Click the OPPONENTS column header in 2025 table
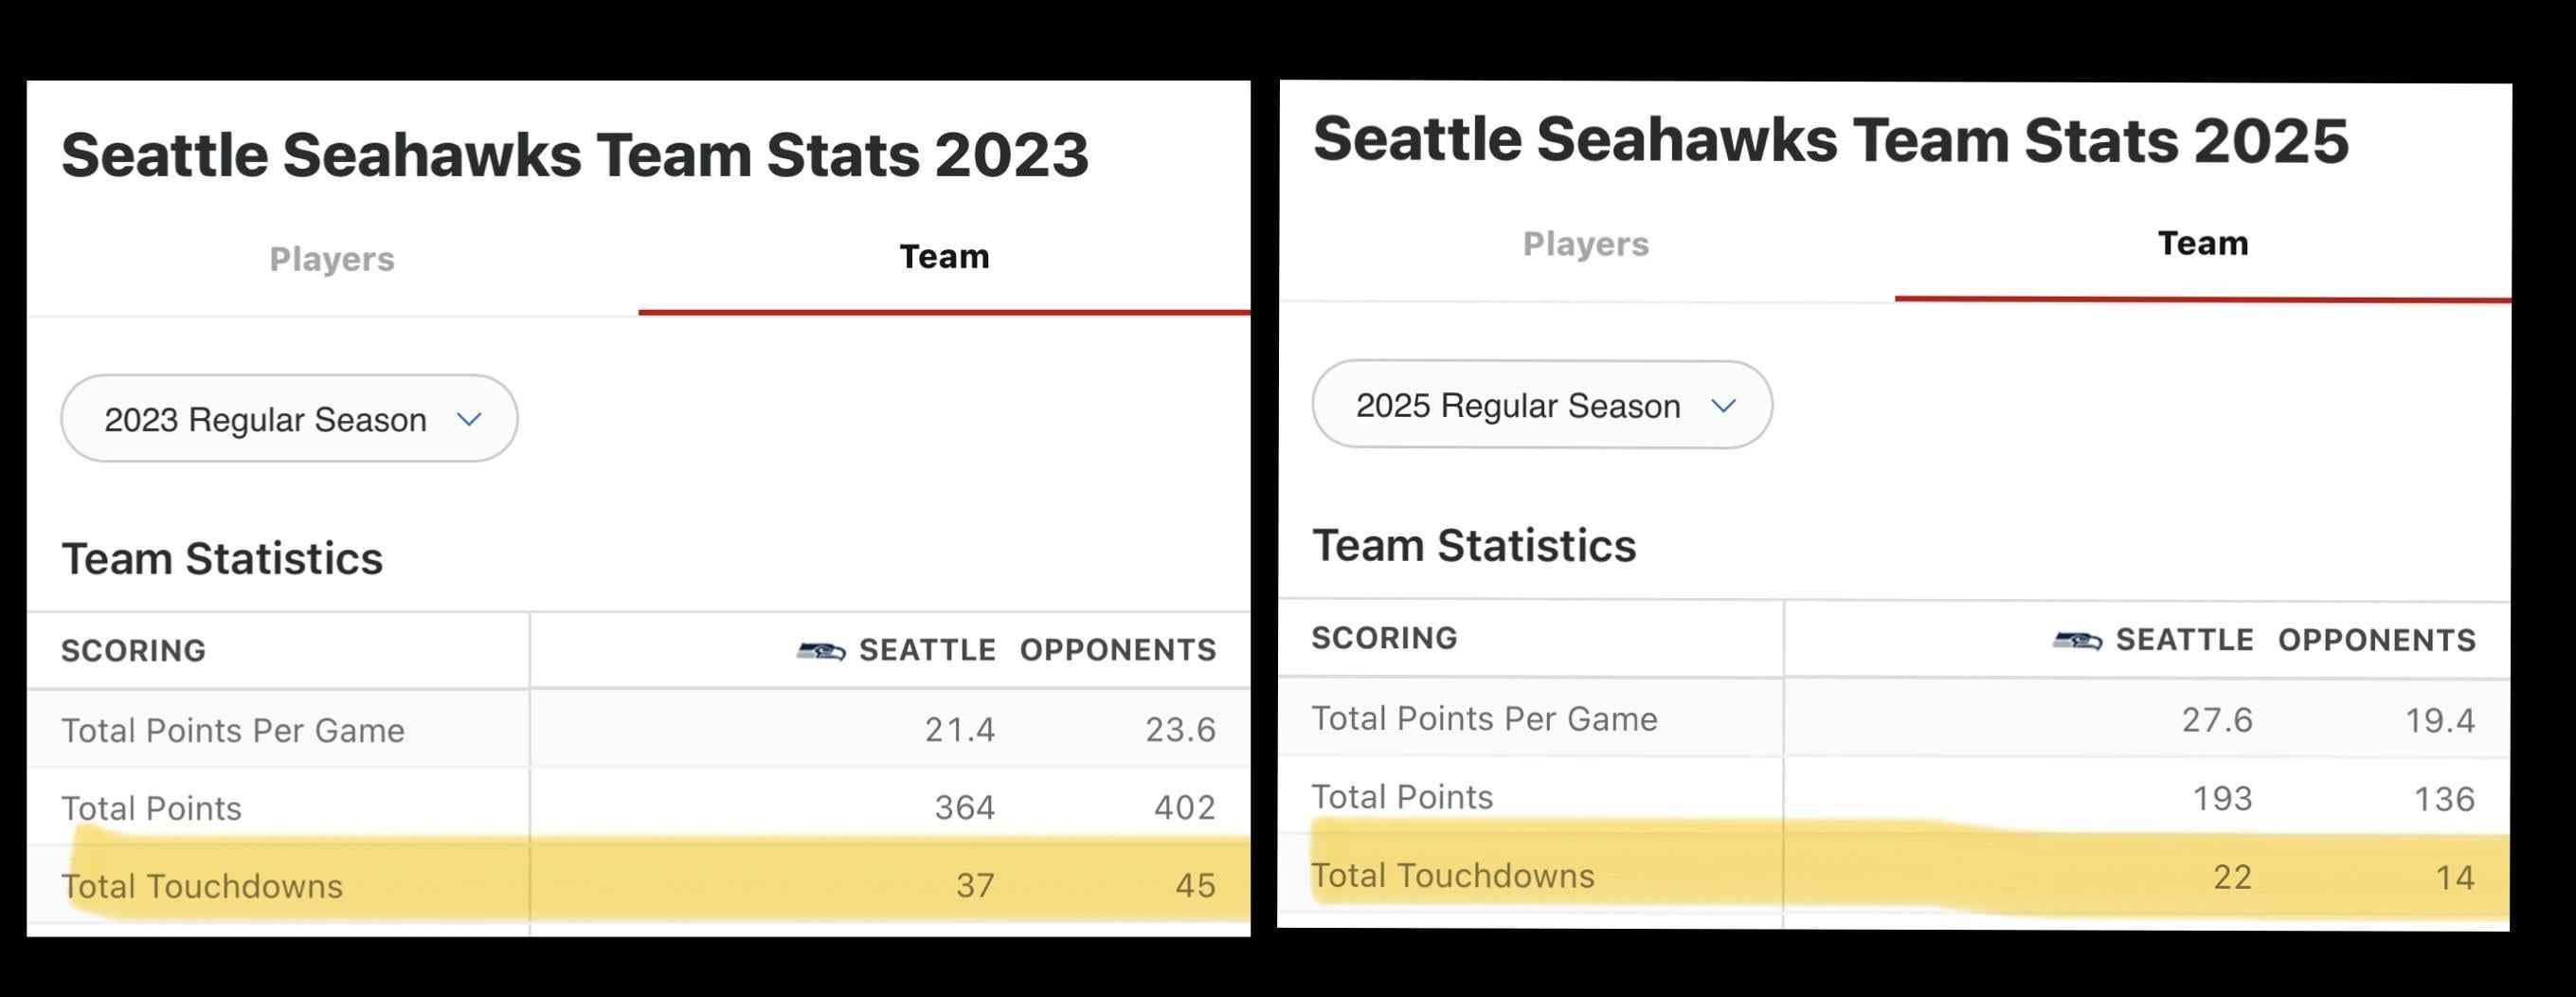Screen dimensions: 2576x997 (2376, 640)
